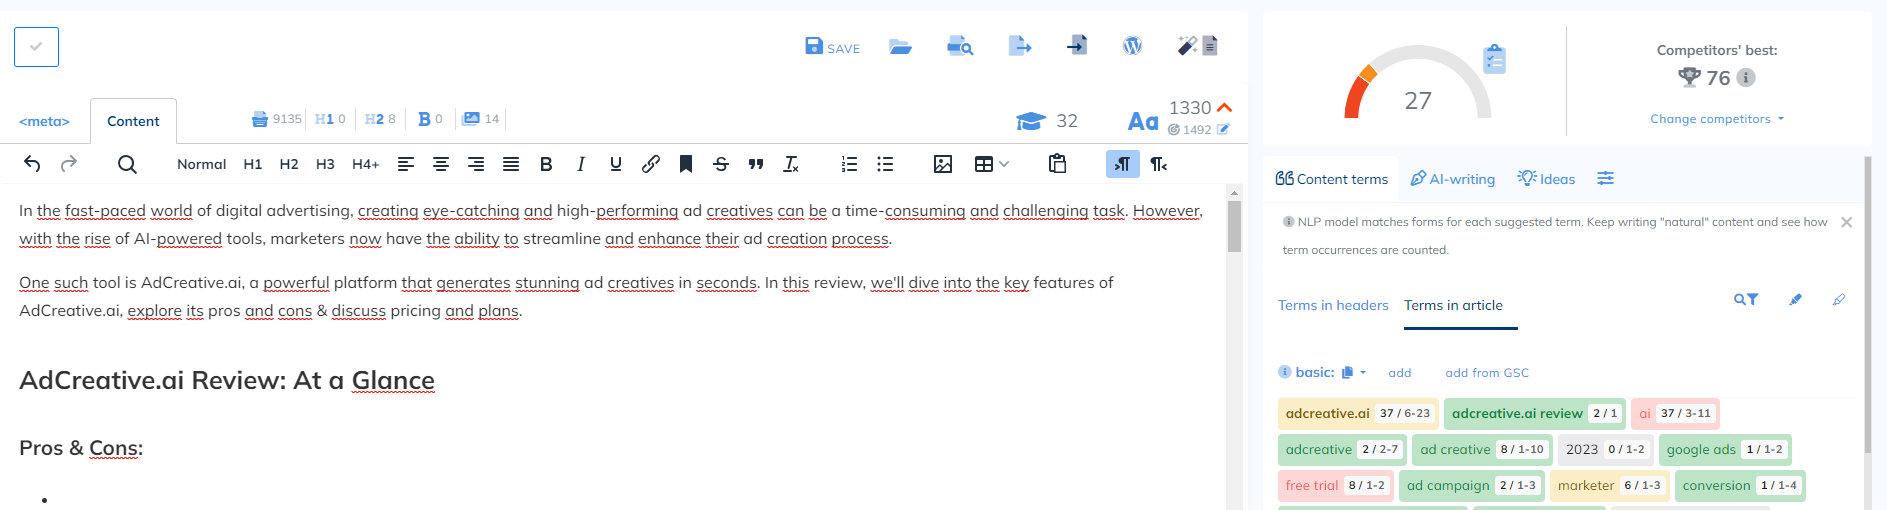Justify the text
This screenshot has height=510, width=1887.
click(x=511, y=164)
